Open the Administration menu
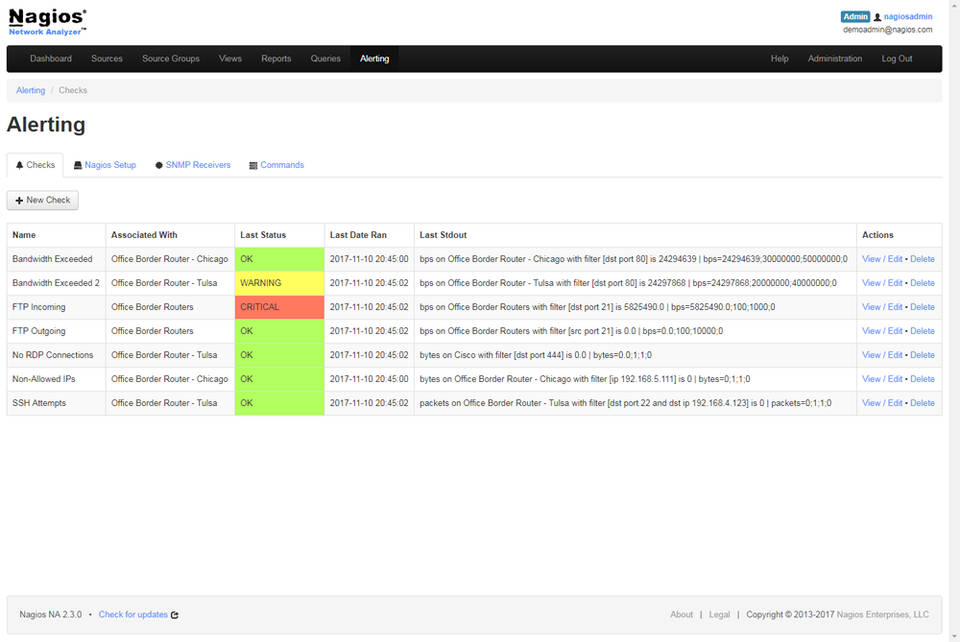 (x=835, y=58)
